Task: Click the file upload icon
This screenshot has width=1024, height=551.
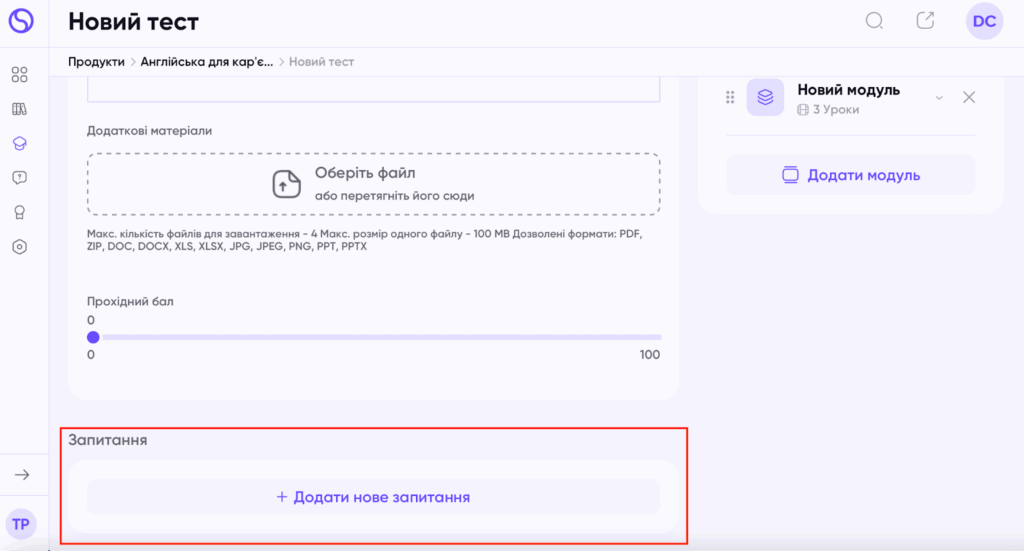Action: pyautogui.click(x=286, y=184)
